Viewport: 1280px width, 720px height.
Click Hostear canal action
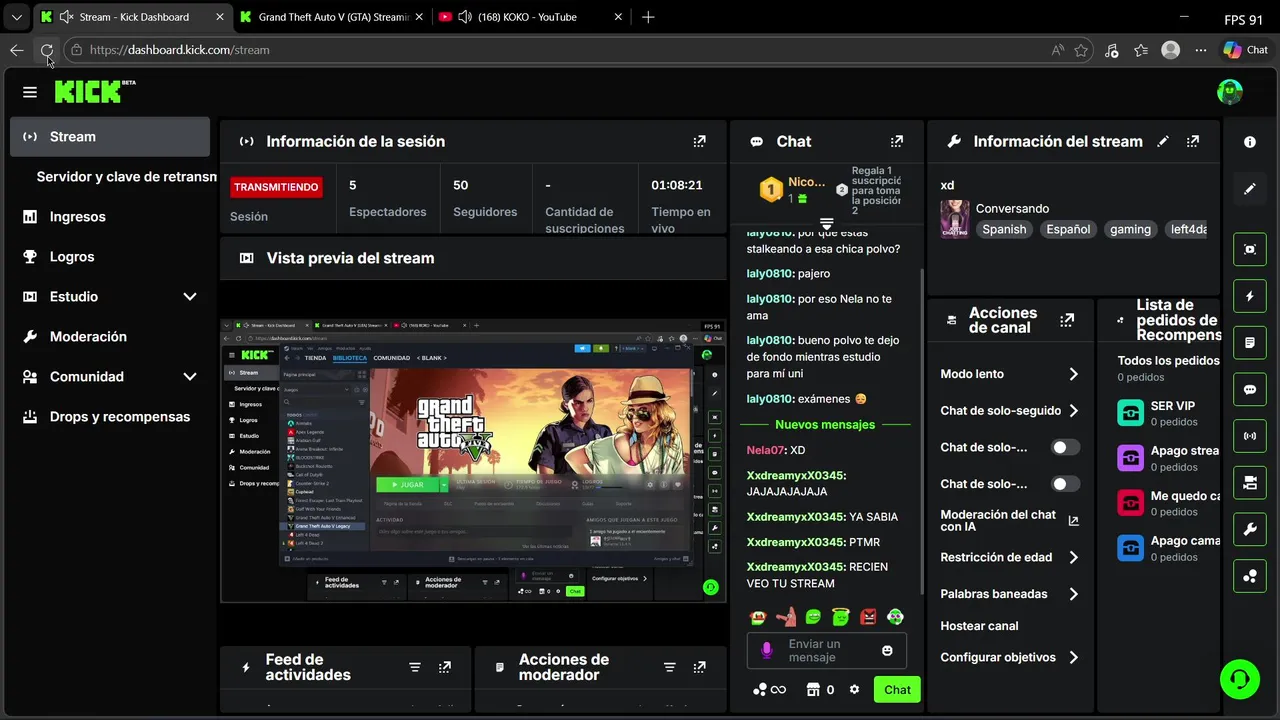[x=979, y=626]
